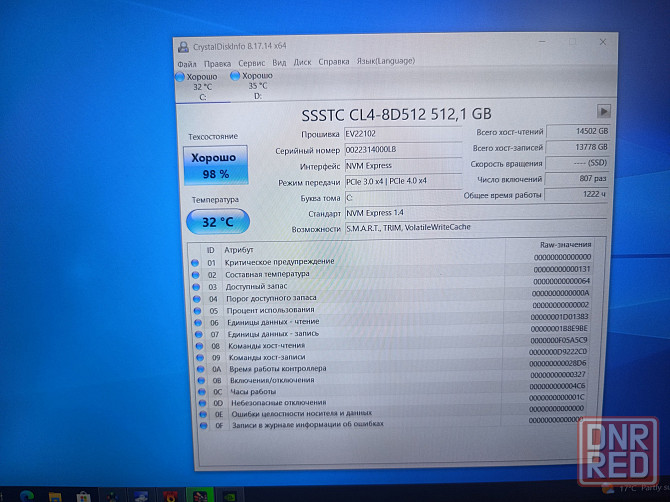Viewport: 670px width, 502px height.
Task: Click the next disk arrow button
Action: click(x=603, y=112)
